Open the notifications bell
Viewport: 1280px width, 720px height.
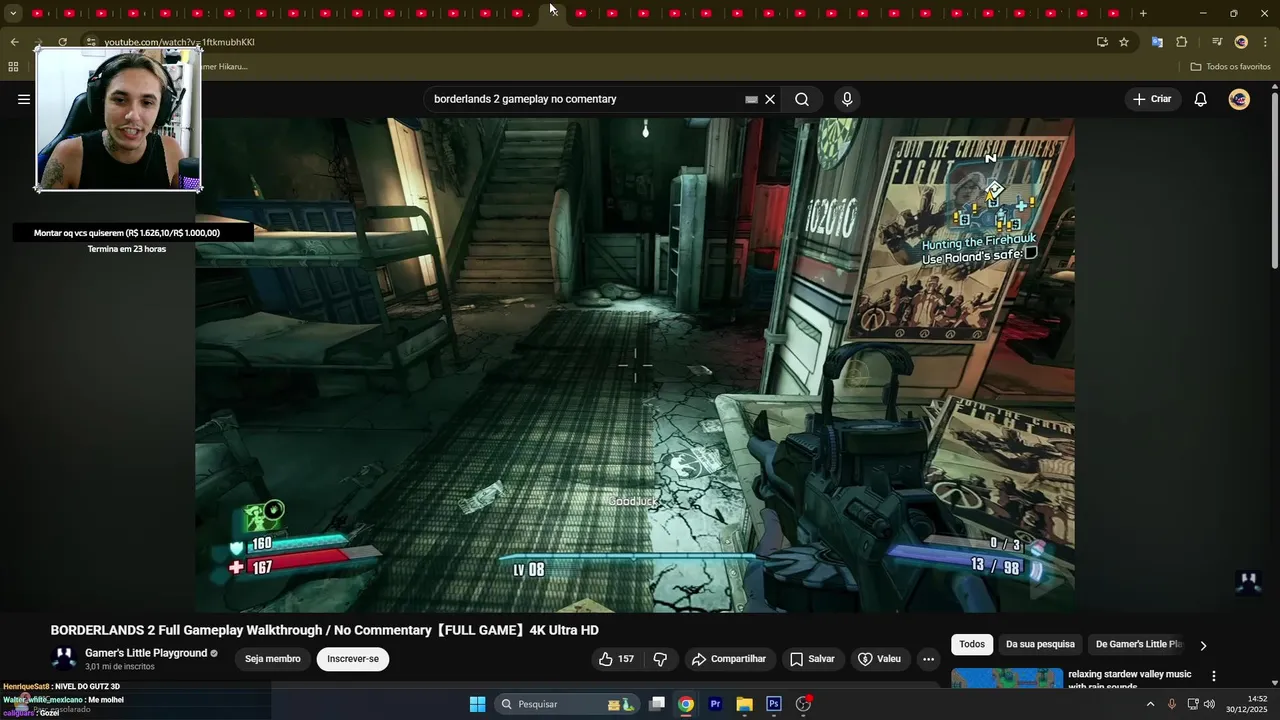point(1201,99)
